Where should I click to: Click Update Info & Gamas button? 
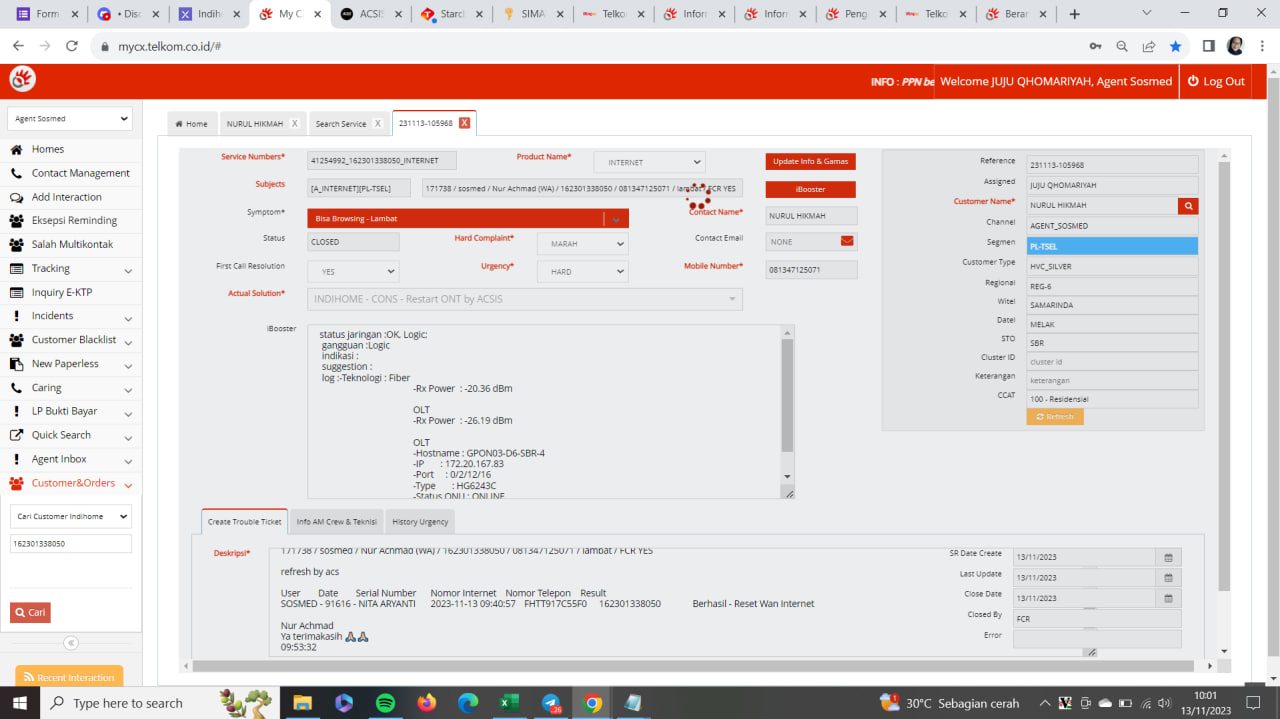[x=810, y=161]
